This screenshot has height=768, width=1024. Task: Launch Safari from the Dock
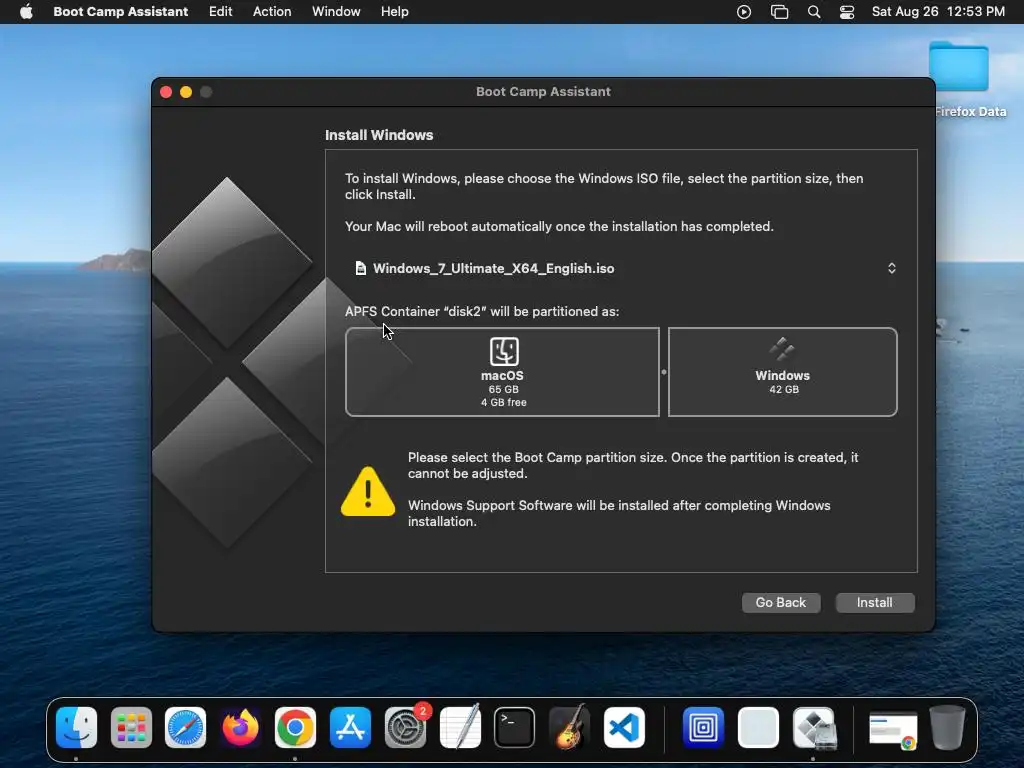coord(185,728)
